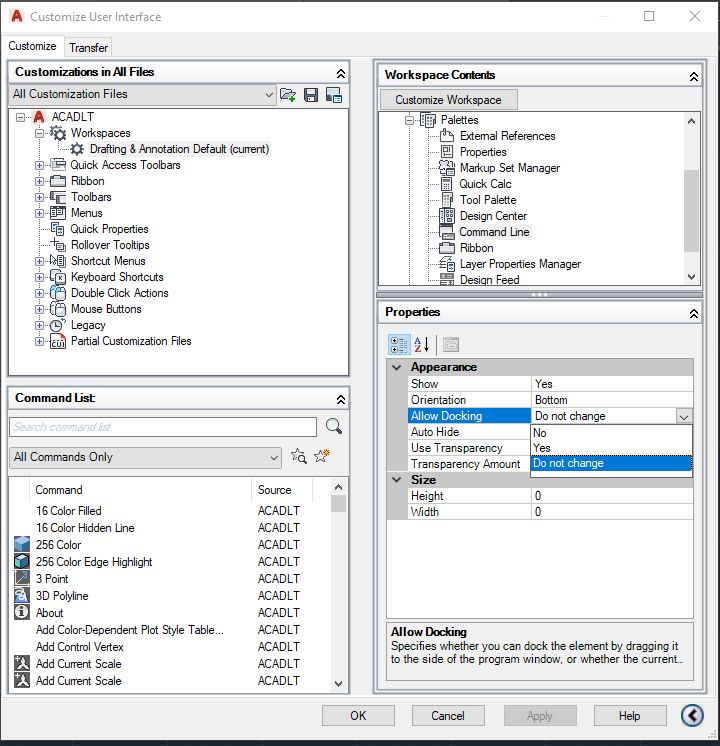Switch properties to Categorized view

point(399,344)
